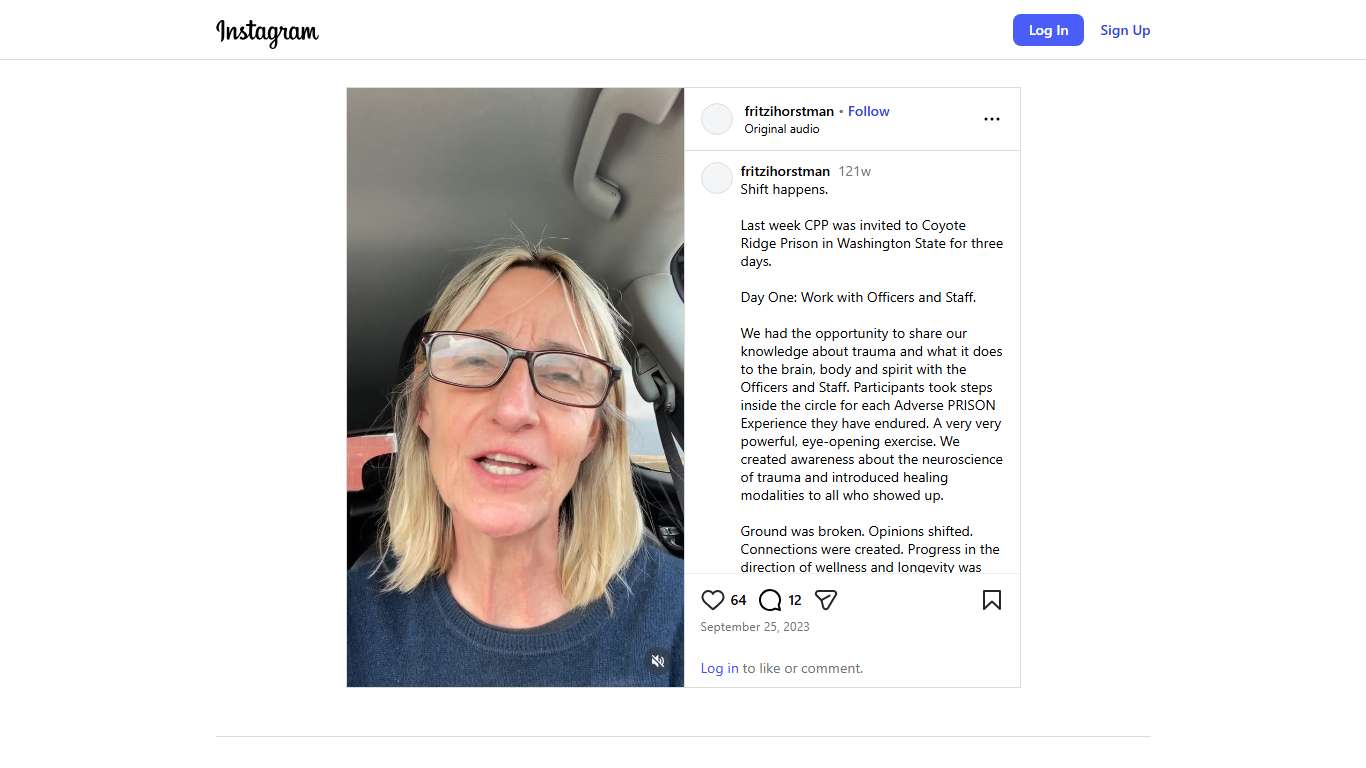
Task: Like the post with the heart icon
Action: (713, 600)
